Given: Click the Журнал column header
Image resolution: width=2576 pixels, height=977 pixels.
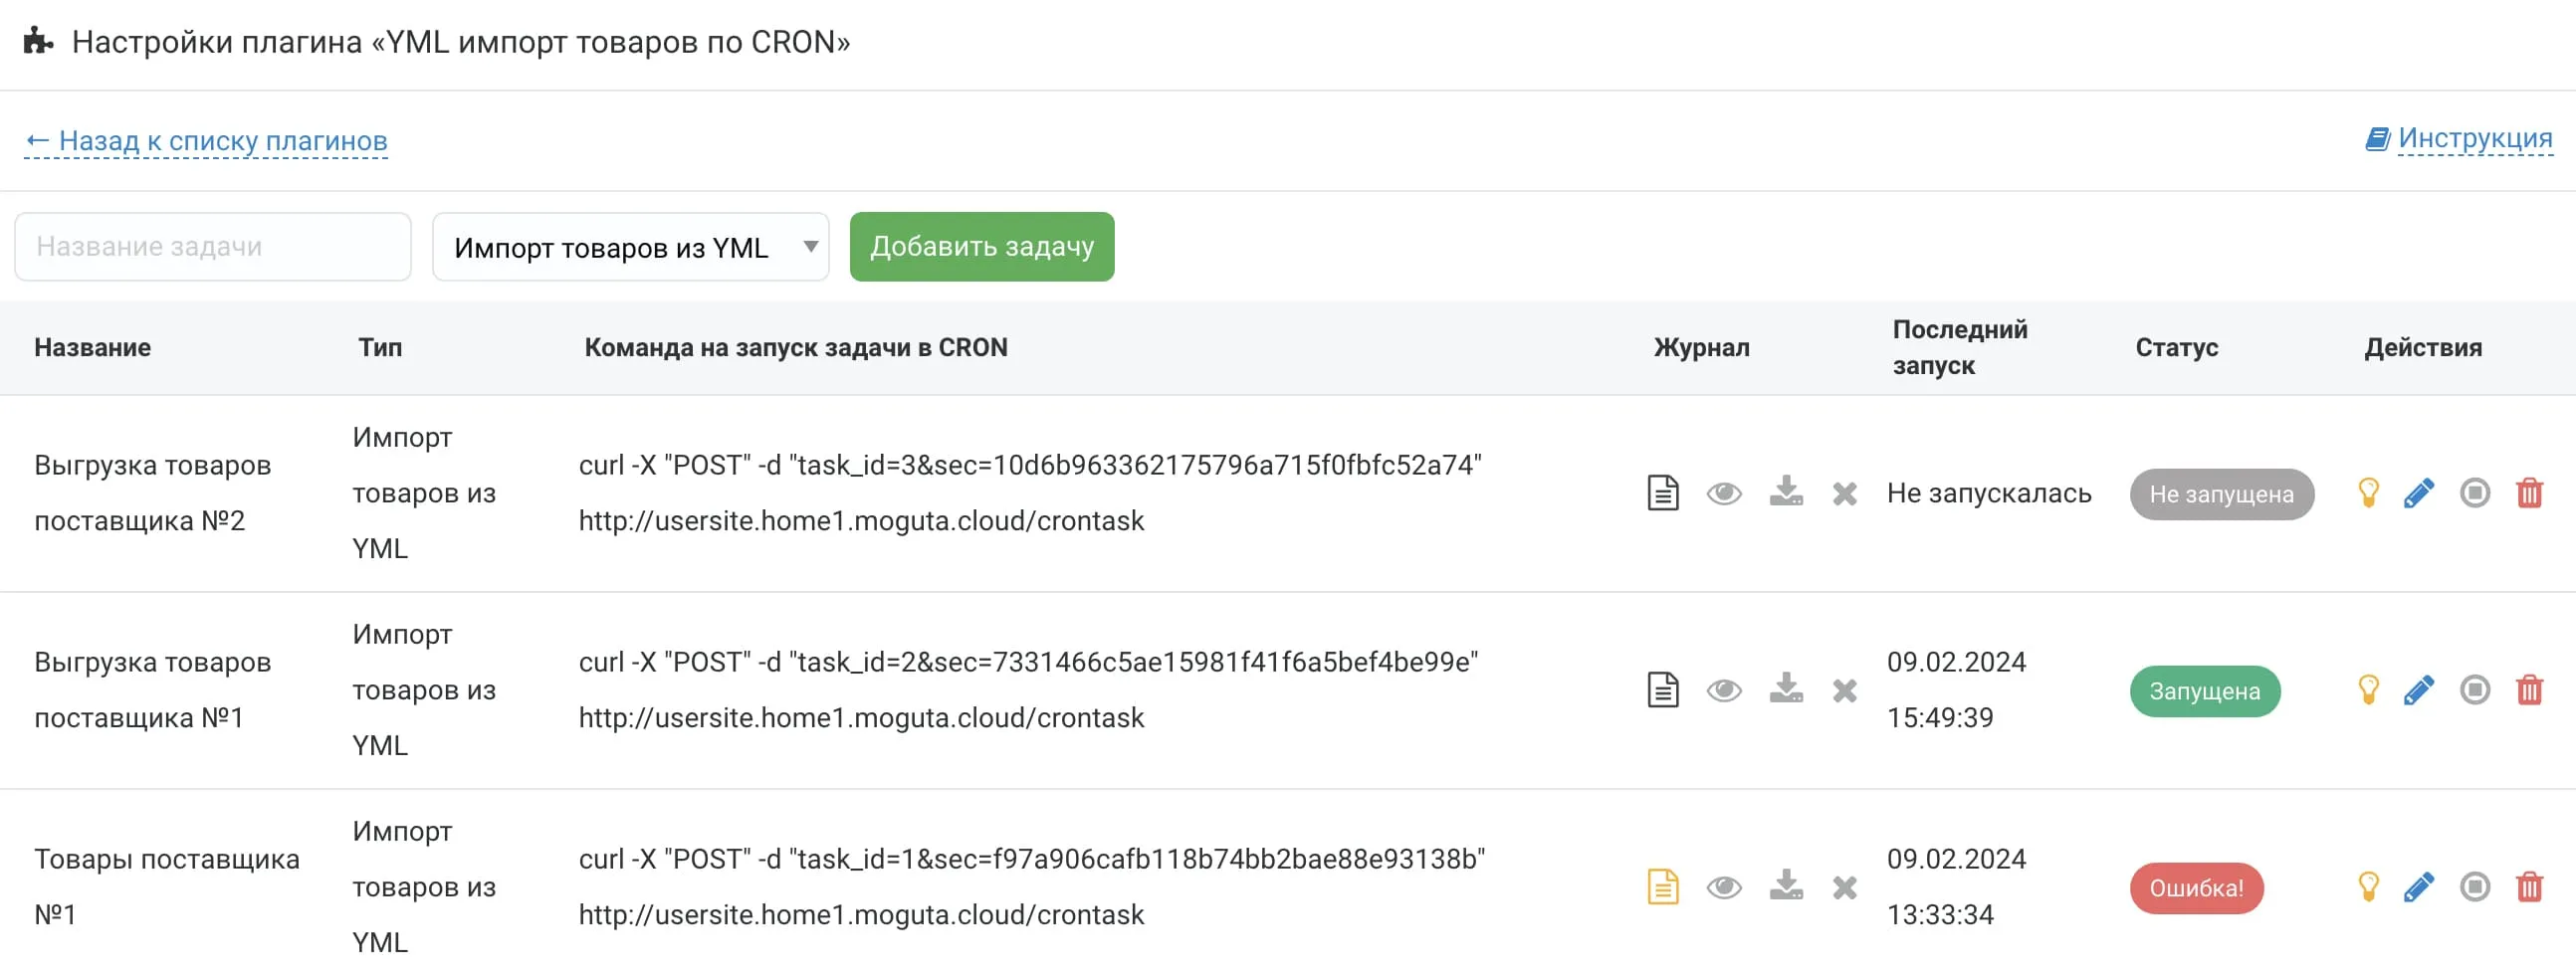Looking at the screenshot, I should coord(1701,347).
